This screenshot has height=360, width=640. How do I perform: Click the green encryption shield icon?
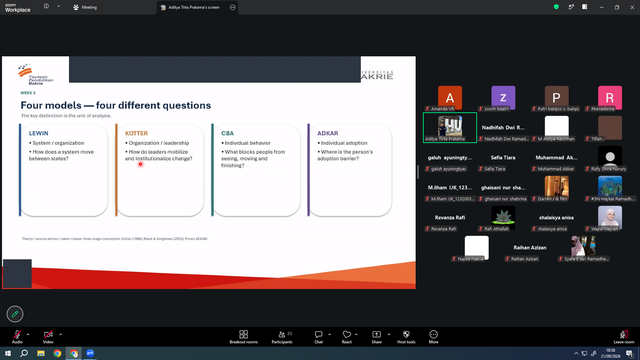click(556, 7)
